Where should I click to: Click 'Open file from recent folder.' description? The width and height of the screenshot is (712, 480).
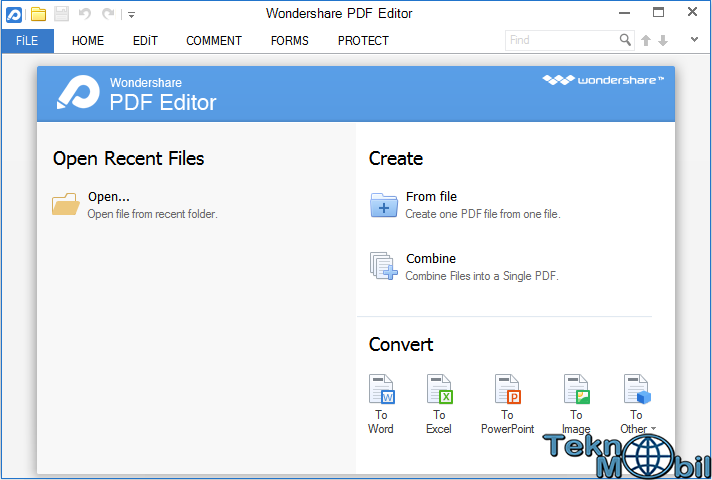pyautogui.click(x=153, y=214)
